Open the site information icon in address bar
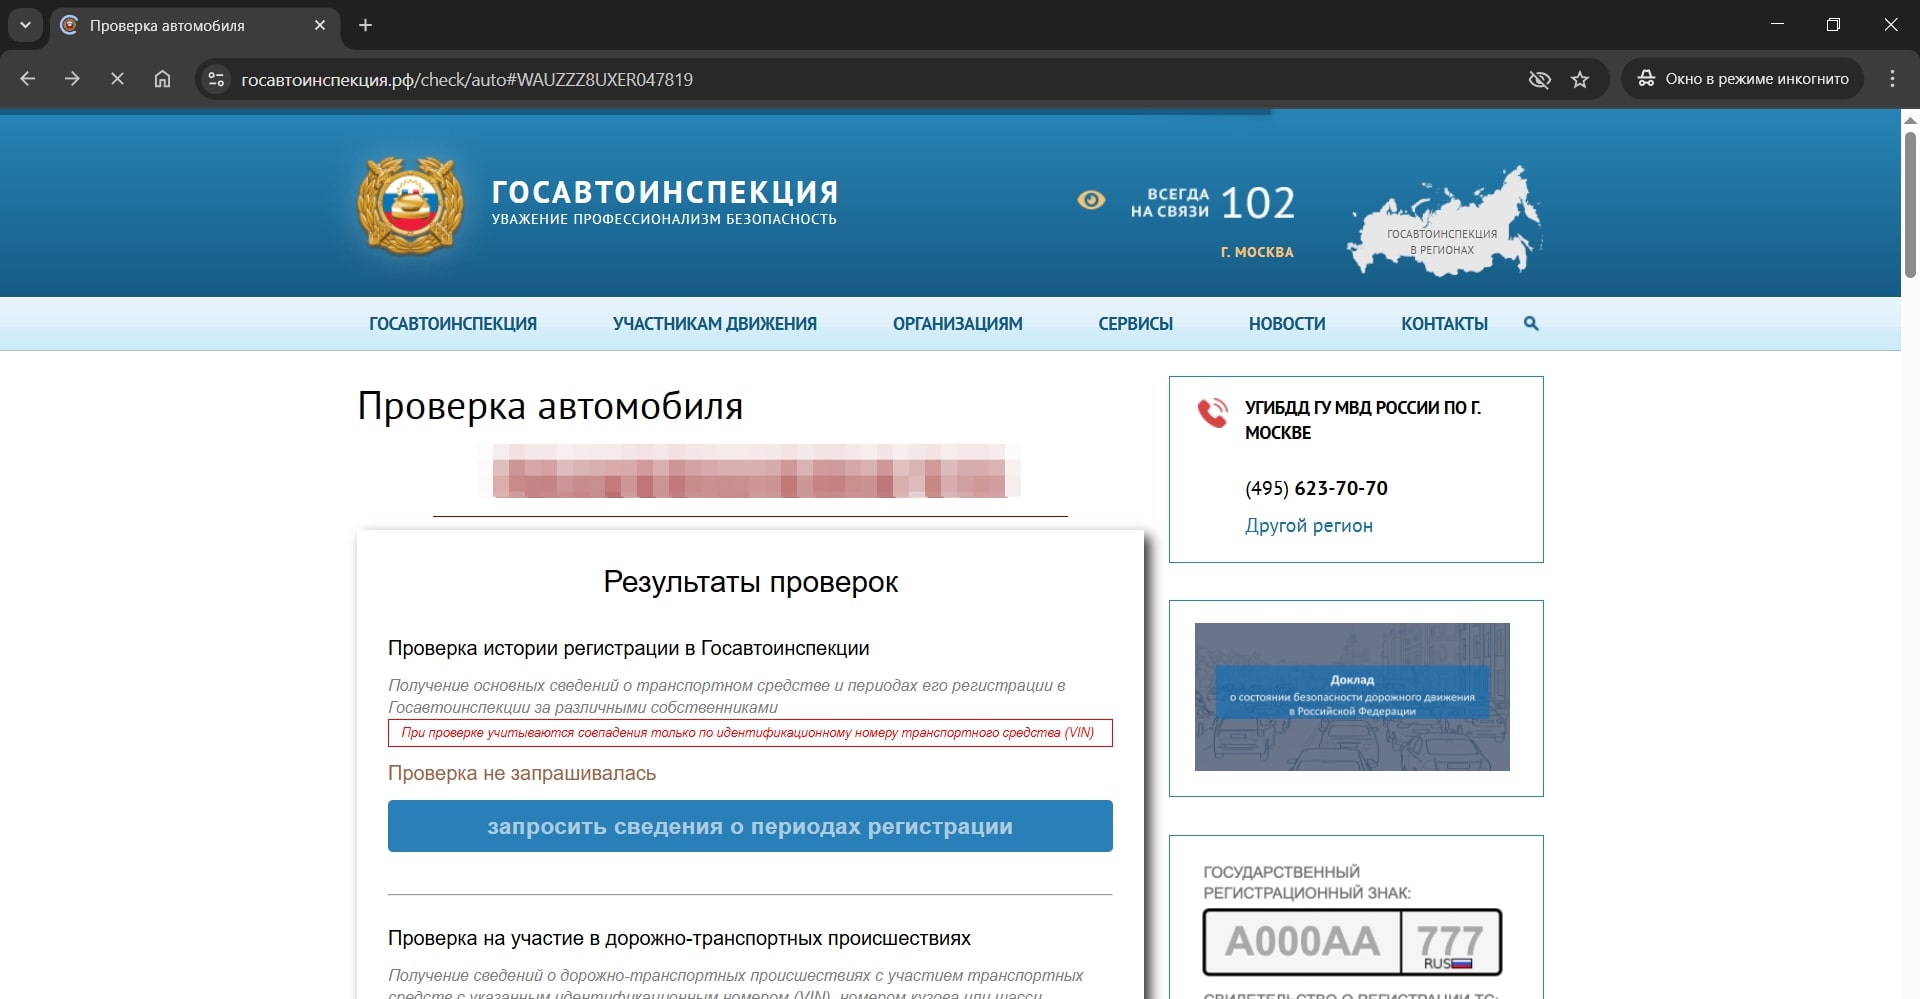Viewport: 1920px width, 999px height. pyautogui.click(x=216, y=80)
